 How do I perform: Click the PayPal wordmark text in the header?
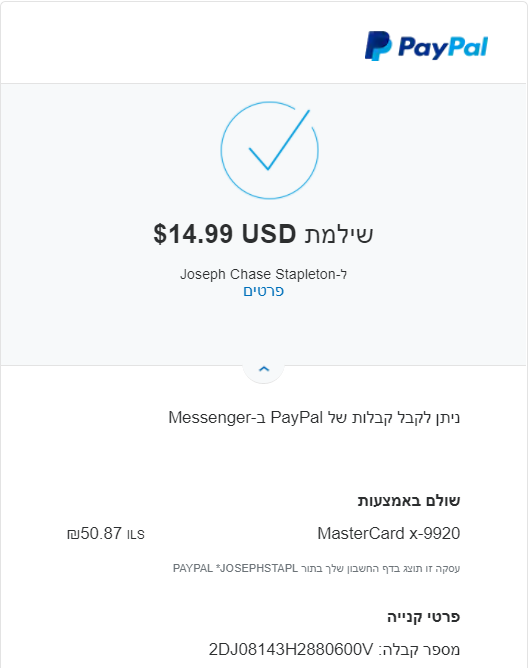443,47
